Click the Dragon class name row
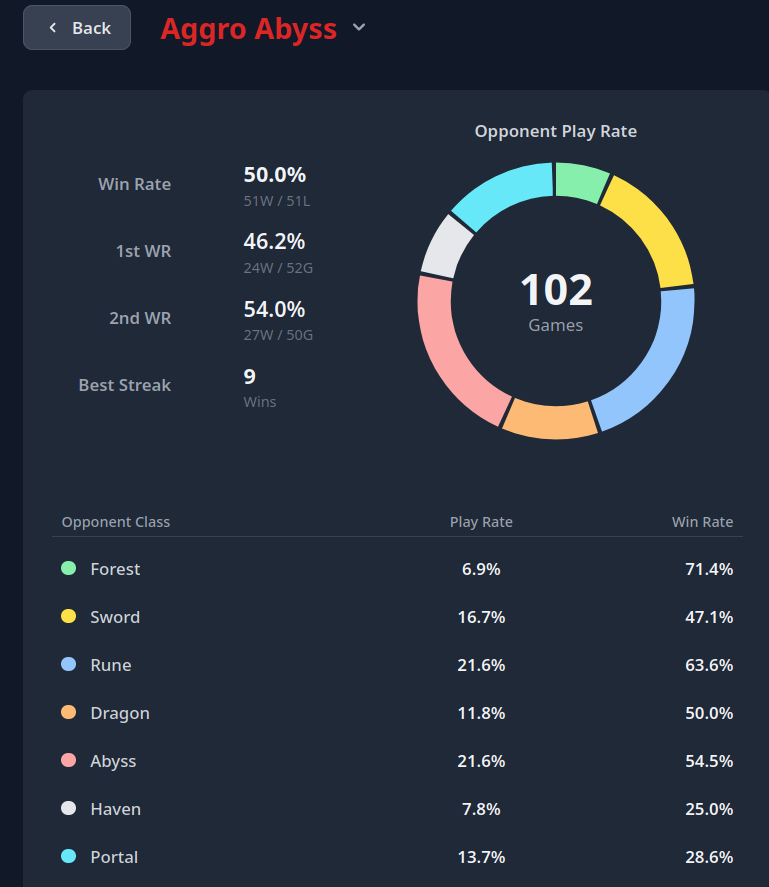Screen dimensions: 769x887 pyautogui.click(x=120, y=713)
